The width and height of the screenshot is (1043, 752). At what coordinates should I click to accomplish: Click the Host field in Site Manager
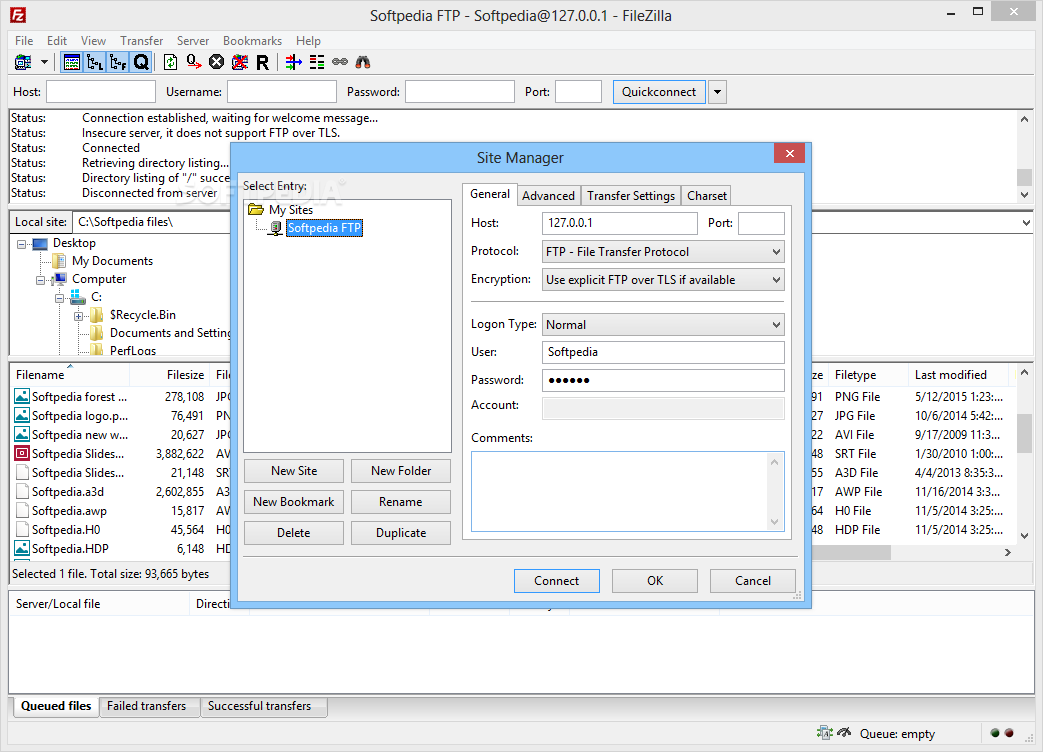click(619, 223)
